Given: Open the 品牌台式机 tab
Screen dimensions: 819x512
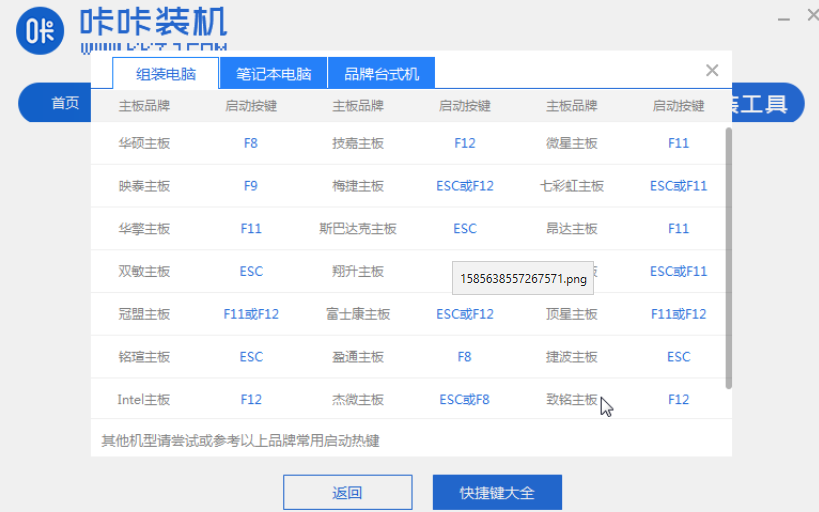Looking at the screenshot, I should coord(381,74).
